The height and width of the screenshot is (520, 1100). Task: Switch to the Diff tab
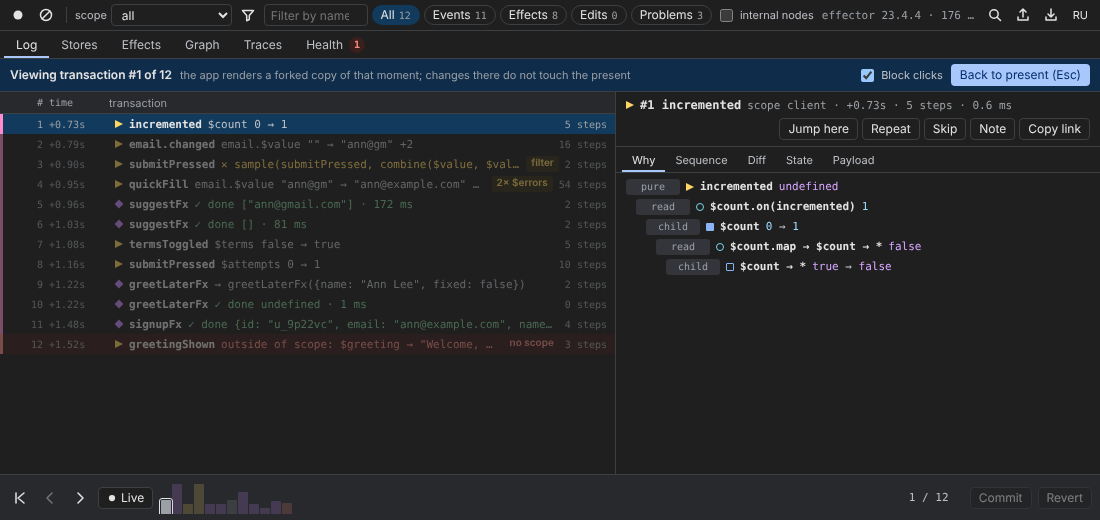coord(756,160)
